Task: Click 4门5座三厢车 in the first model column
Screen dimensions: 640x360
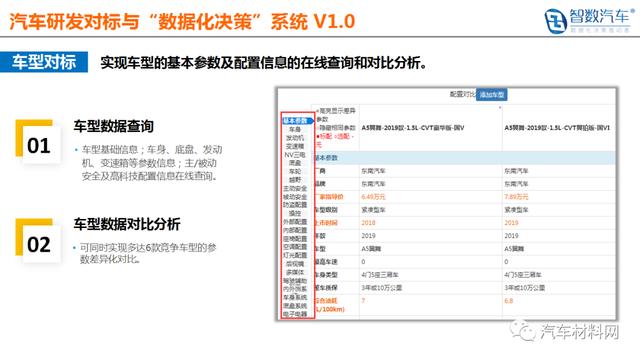Action: 380,275
